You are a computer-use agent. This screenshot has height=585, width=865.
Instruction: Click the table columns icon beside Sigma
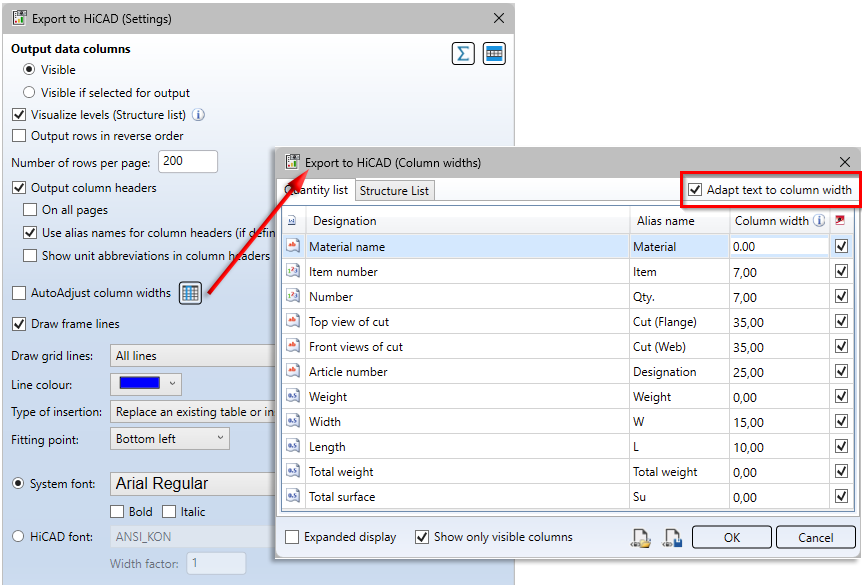point(494,54)
